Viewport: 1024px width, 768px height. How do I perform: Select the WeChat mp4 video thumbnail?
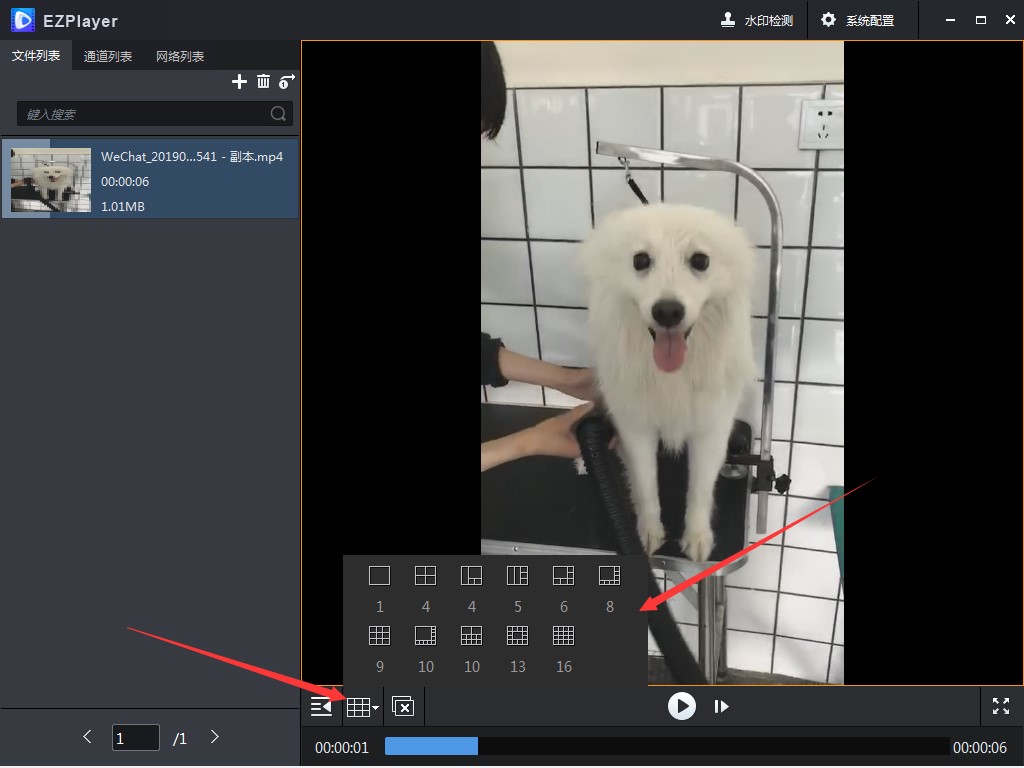point(51,180)
